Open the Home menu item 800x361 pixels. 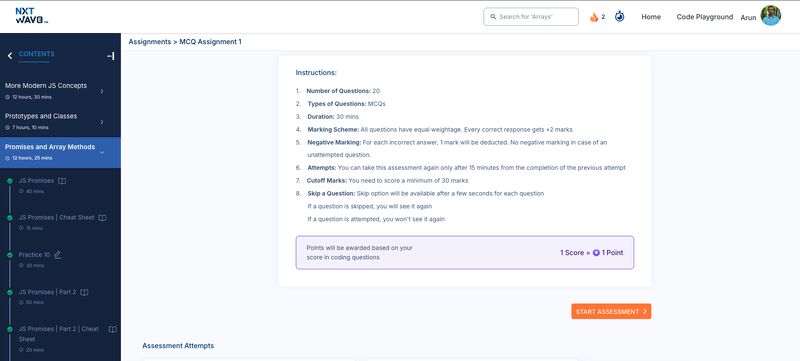pos(651,17)
